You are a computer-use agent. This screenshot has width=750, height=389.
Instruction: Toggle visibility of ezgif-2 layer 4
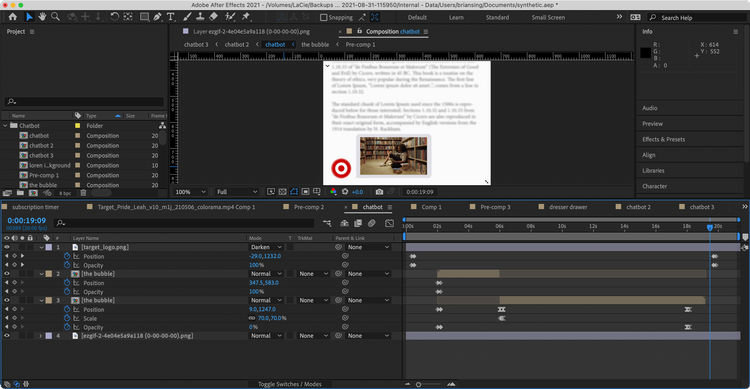[x=7, y=336]
